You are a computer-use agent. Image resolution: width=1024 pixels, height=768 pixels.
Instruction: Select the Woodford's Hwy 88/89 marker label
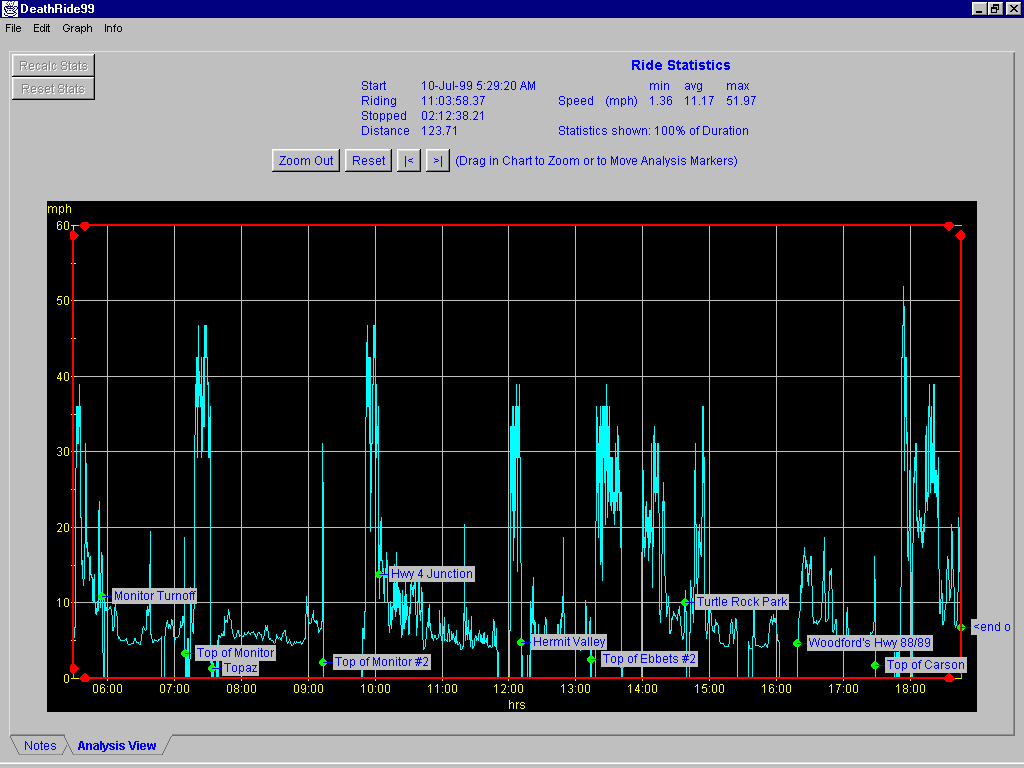coord(869,643)
